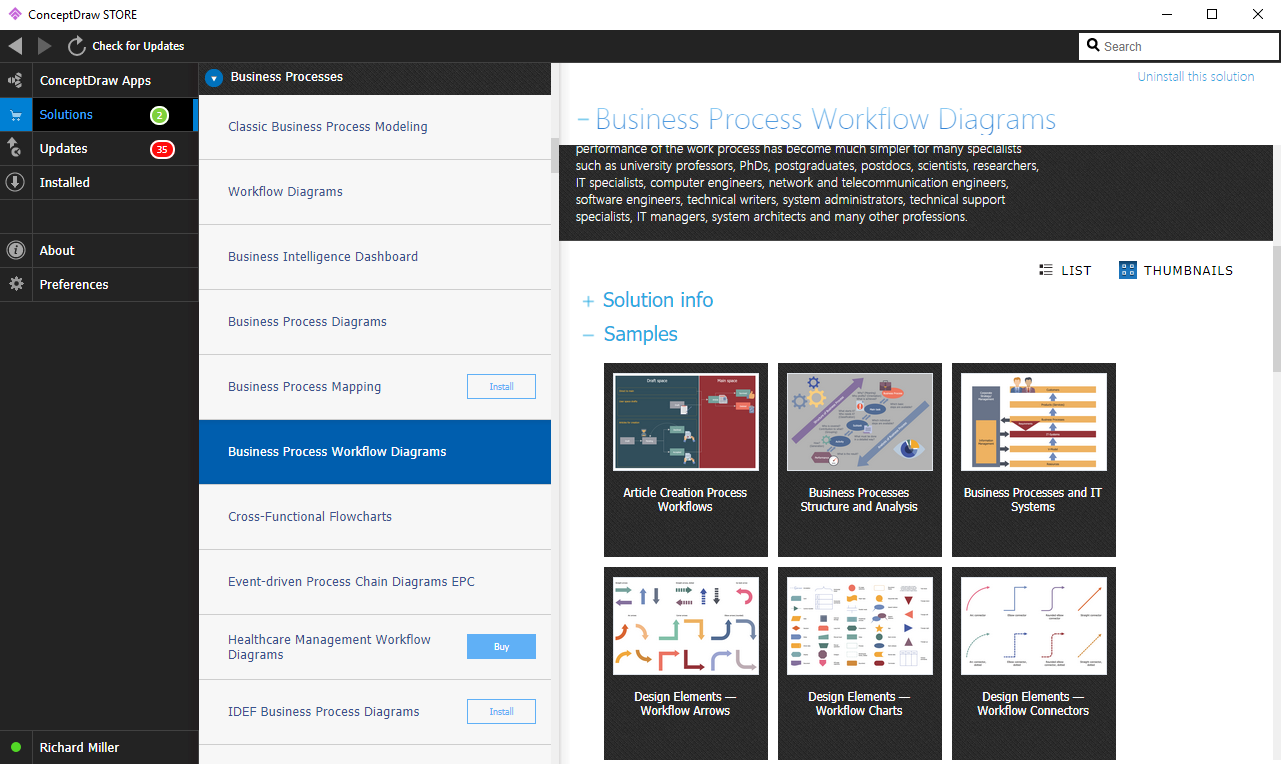The width and height of the screenshot is (1281, 764).
Task: Click the red Updates count badge
Action: click(162, 149)
